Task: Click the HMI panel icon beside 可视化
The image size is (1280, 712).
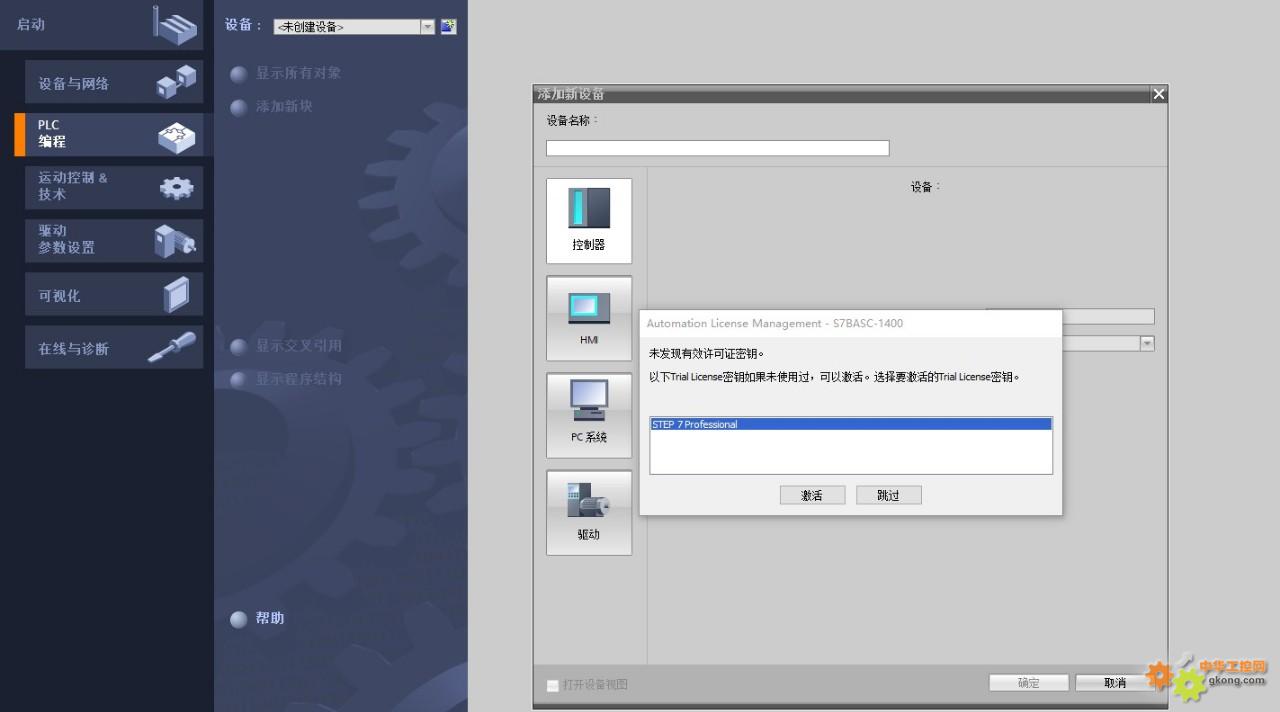Action: click(x=176, y=295)
